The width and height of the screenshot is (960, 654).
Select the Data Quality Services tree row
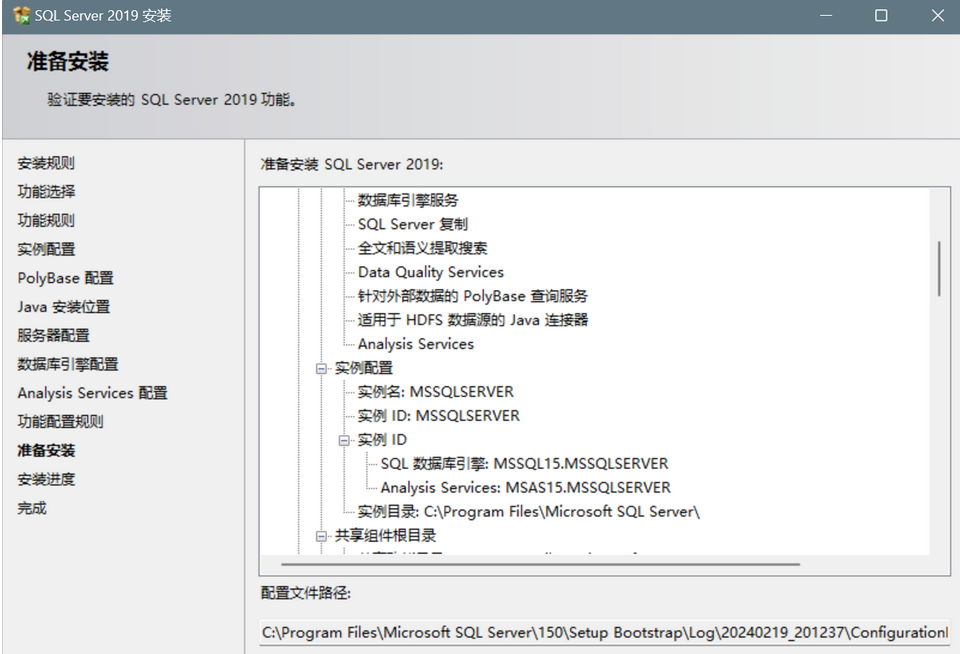tap(430, 272)
